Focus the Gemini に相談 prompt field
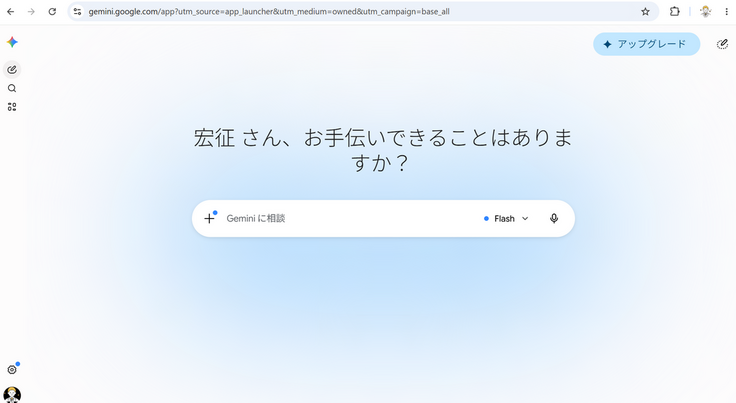 click(x=347, y=219)
